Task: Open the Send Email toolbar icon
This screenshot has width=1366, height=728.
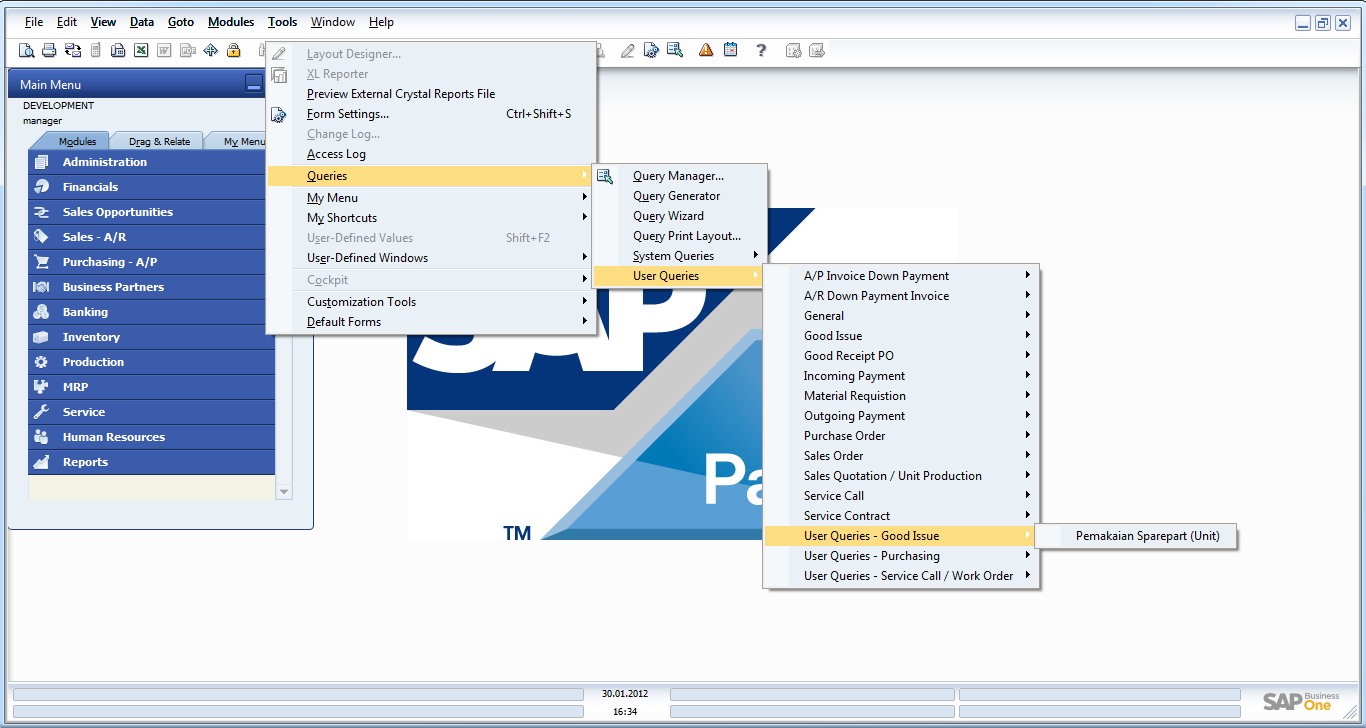Action: pyautogui.click(x=72, y=50)
